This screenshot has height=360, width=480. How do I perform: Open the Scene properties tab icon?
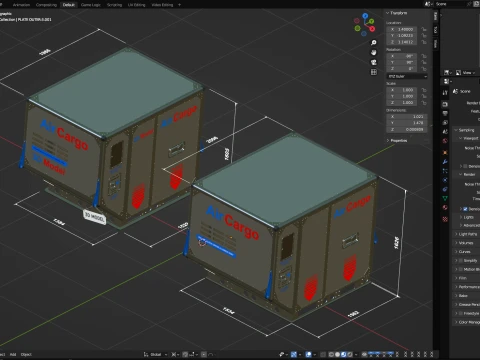[445, 132]
